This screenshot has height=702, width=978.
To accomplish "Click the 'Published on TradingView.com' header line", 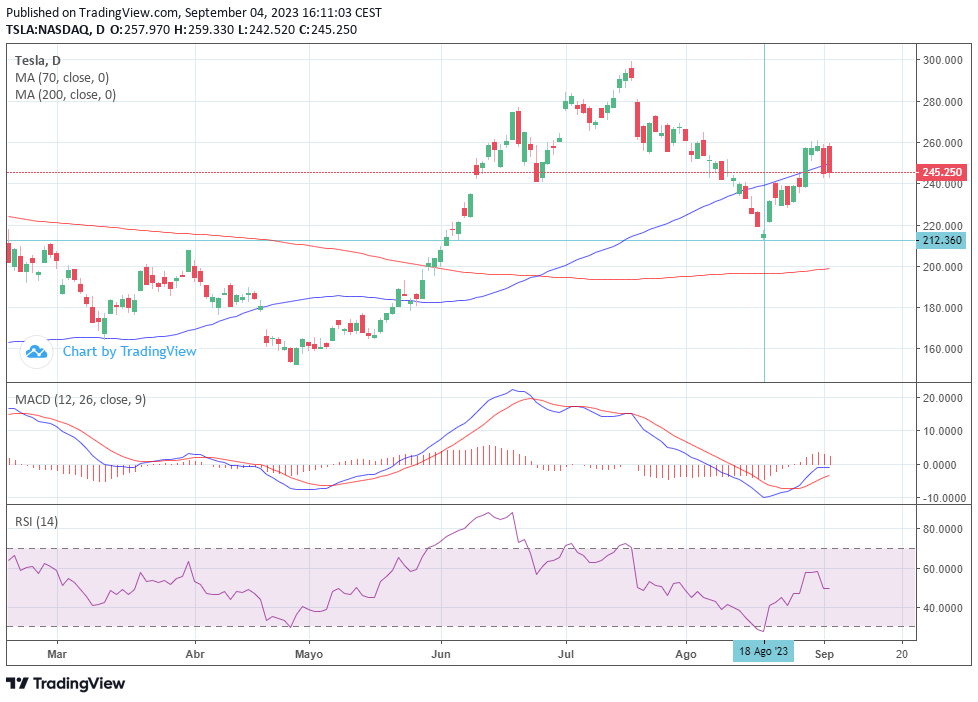I will click(194, 12).
